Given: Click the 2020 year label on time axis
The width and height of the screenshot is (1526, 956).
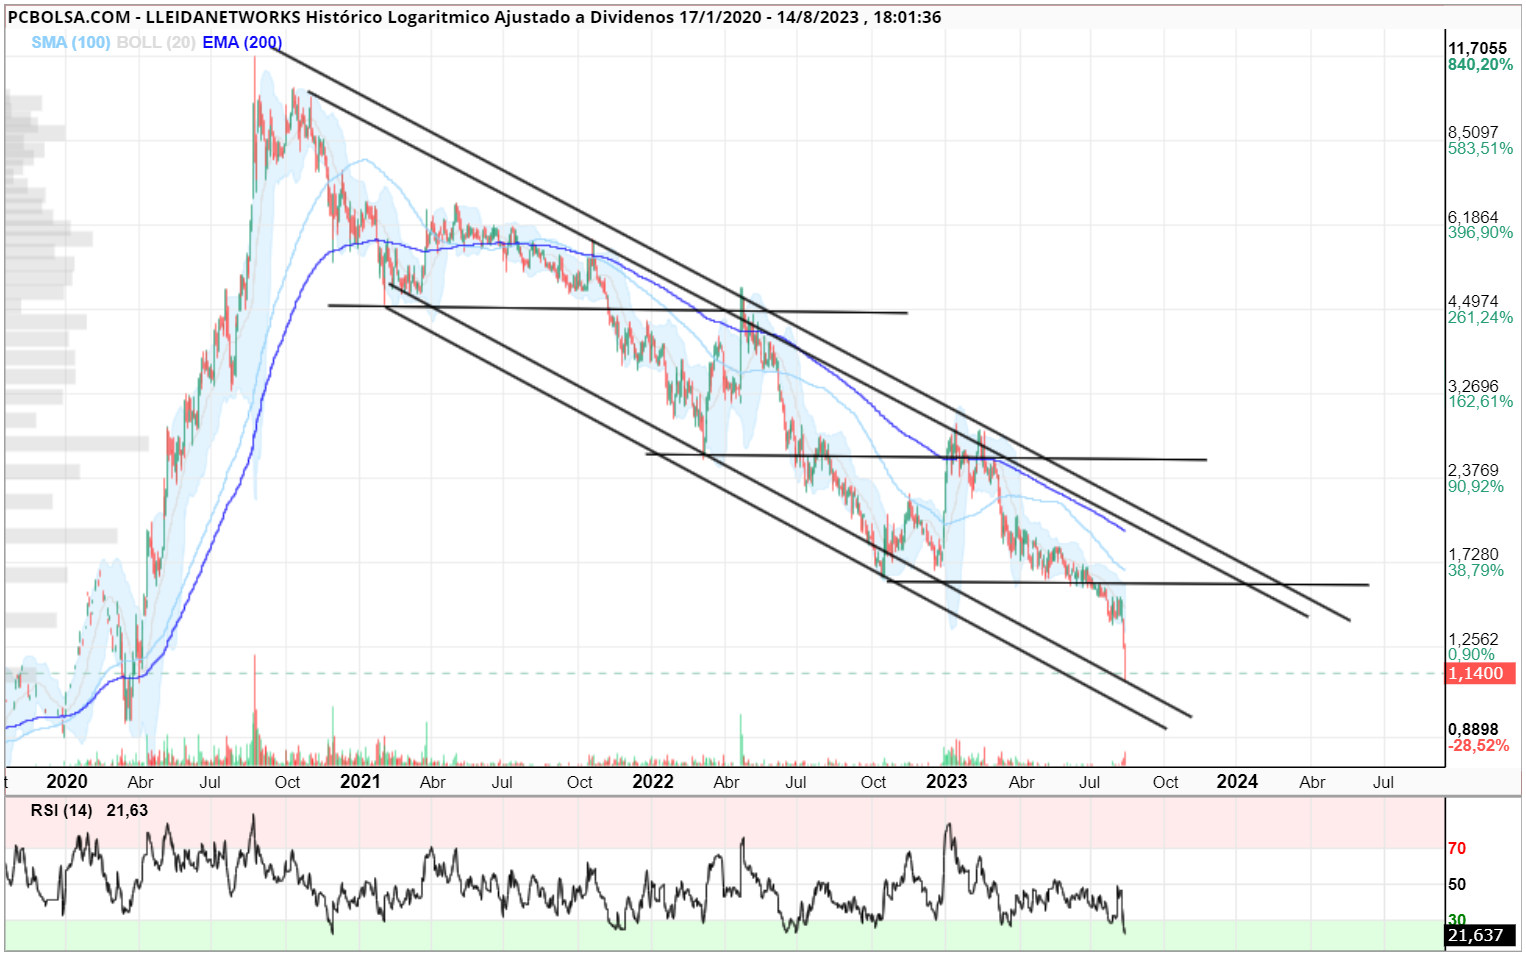Looking at the screenshot, I should 67,782.
